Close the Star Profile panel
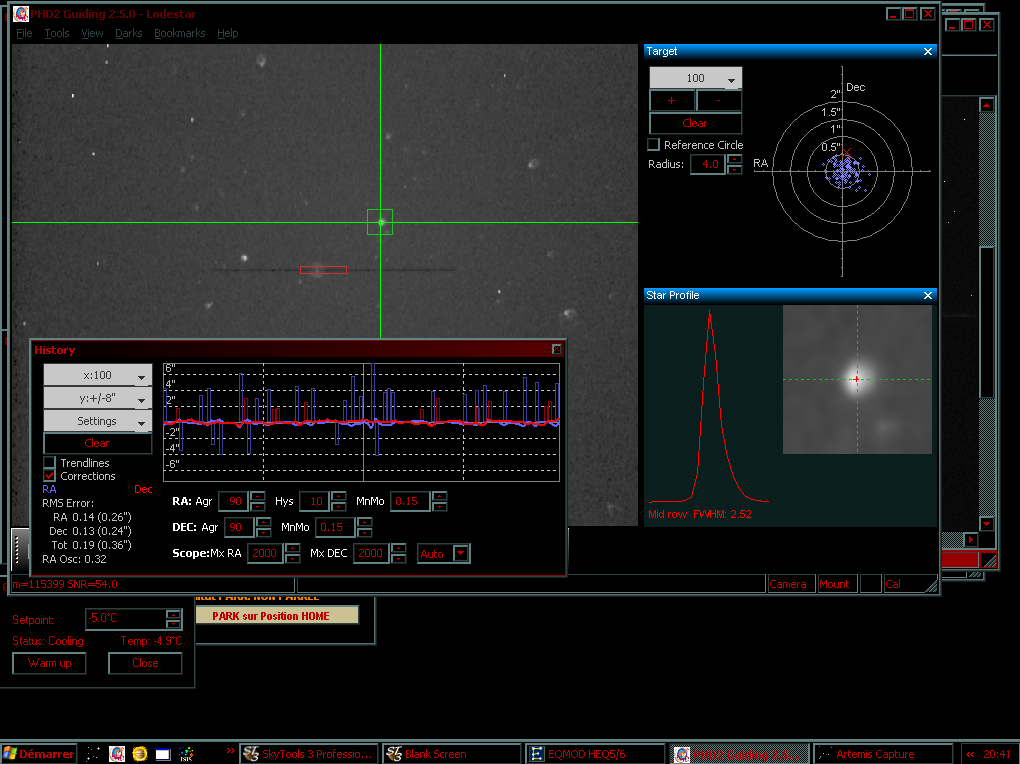The width and height of the screenshot is (1020, 764). pos(927,295)
